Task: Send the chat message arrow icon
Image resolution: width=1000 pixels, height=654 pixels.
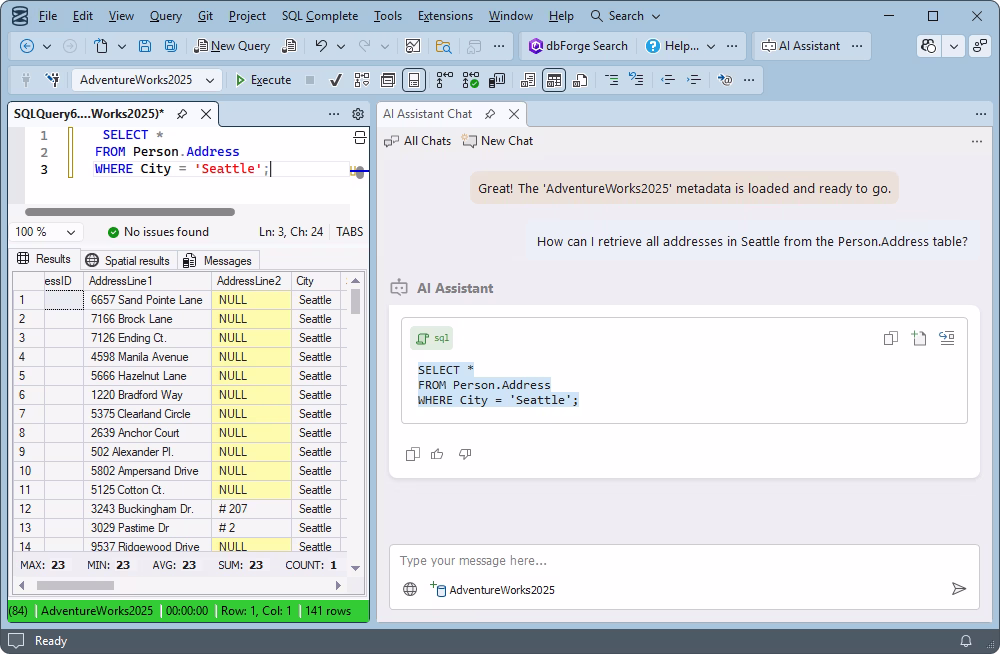Action: pyautogui.click(x=958, y=589)
